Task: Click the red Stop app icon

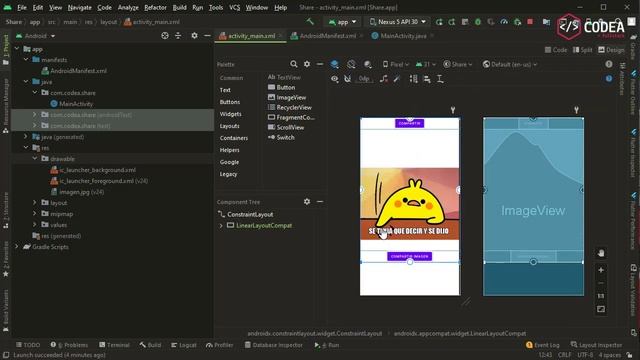Action: (x=530, y=22)
